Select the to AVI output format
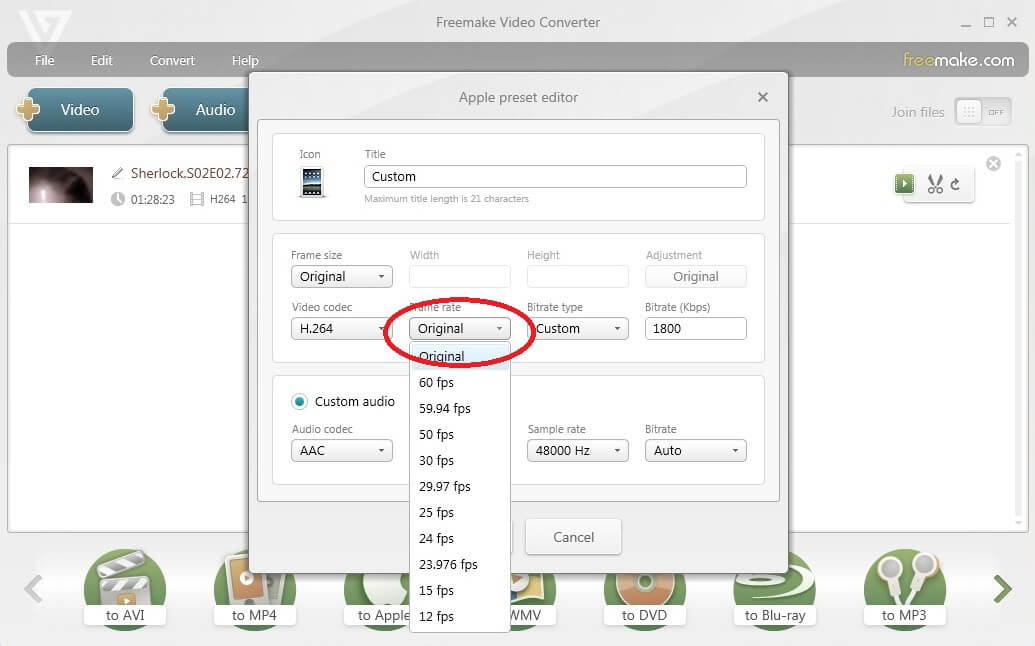Screen dimensions: 1035x646 click(125, 589)
